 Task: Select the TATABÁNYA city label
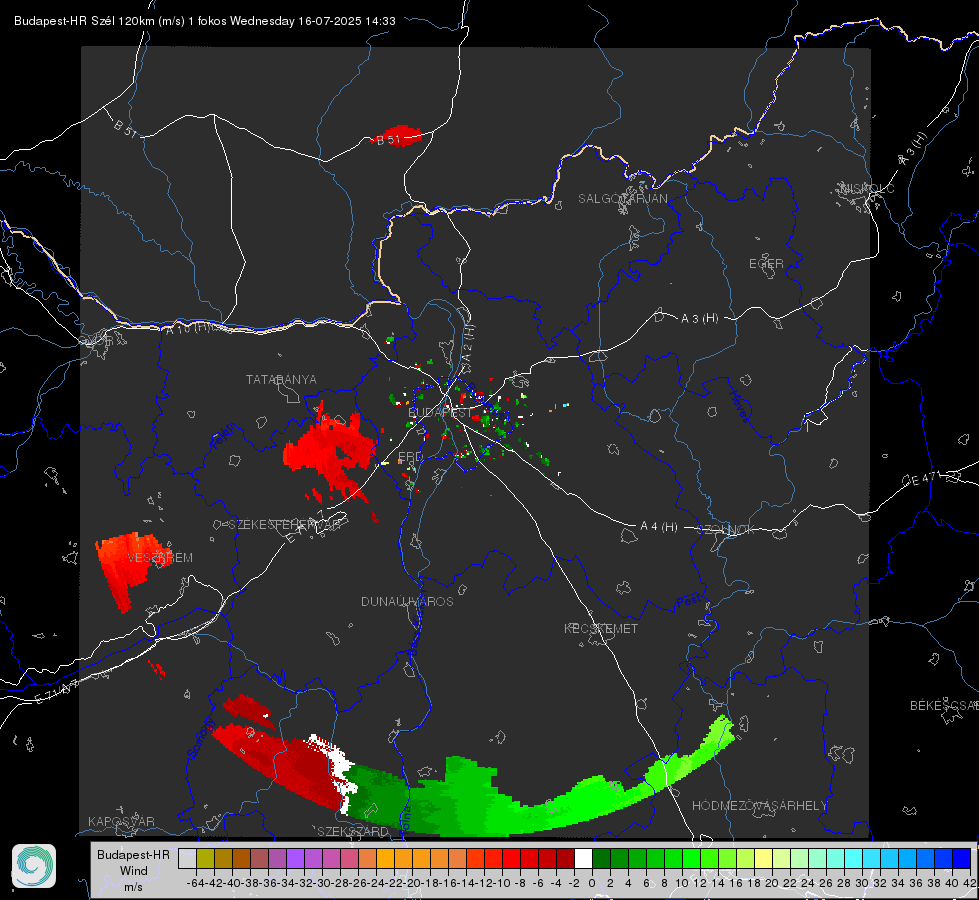[x=281, y=379]
